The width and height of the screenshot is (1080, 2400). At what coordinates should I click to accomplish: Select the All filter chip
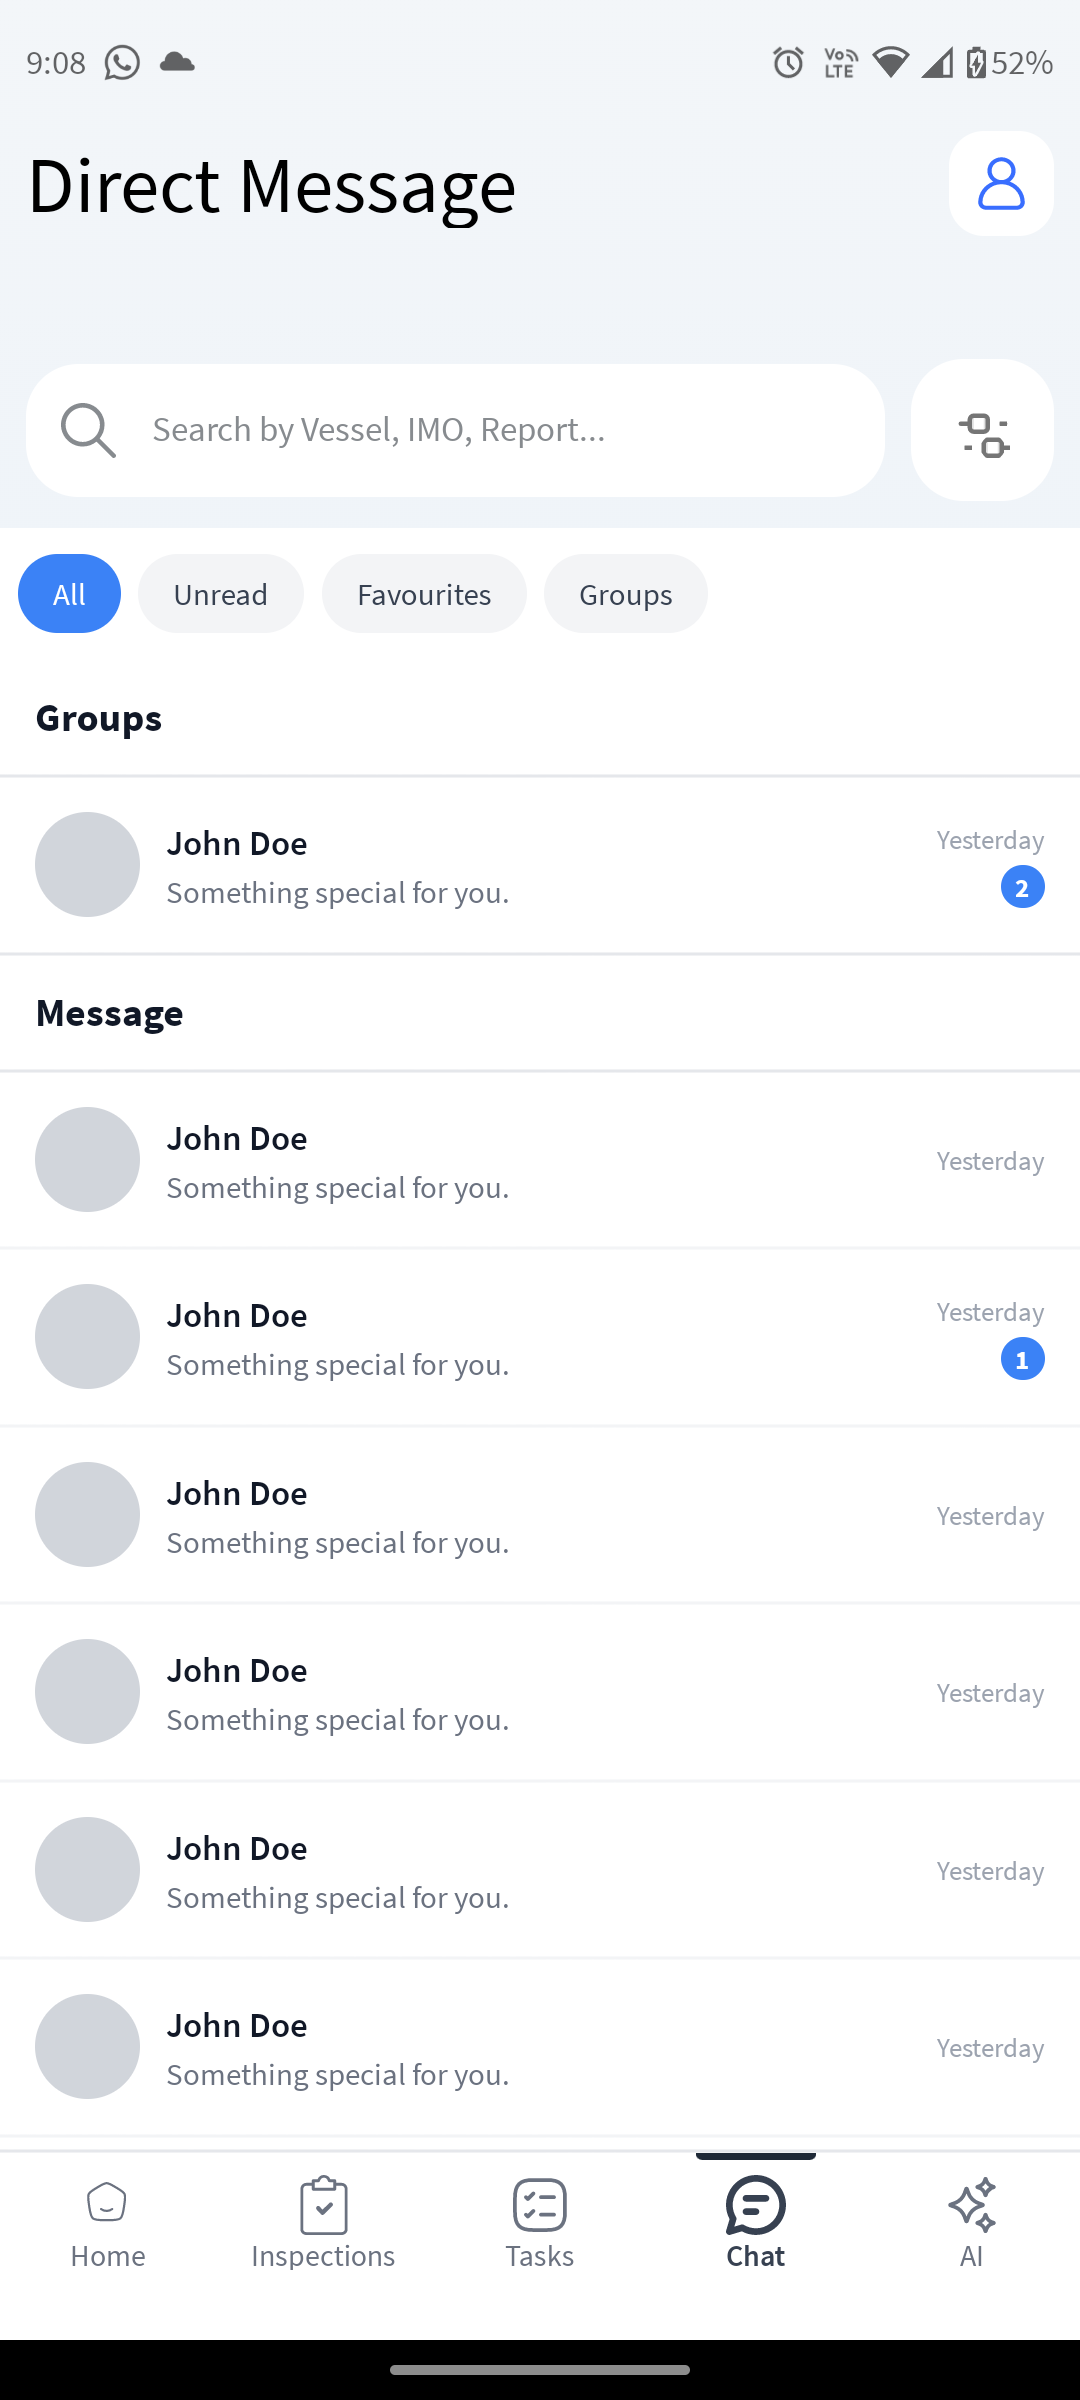tap(69, 594)
